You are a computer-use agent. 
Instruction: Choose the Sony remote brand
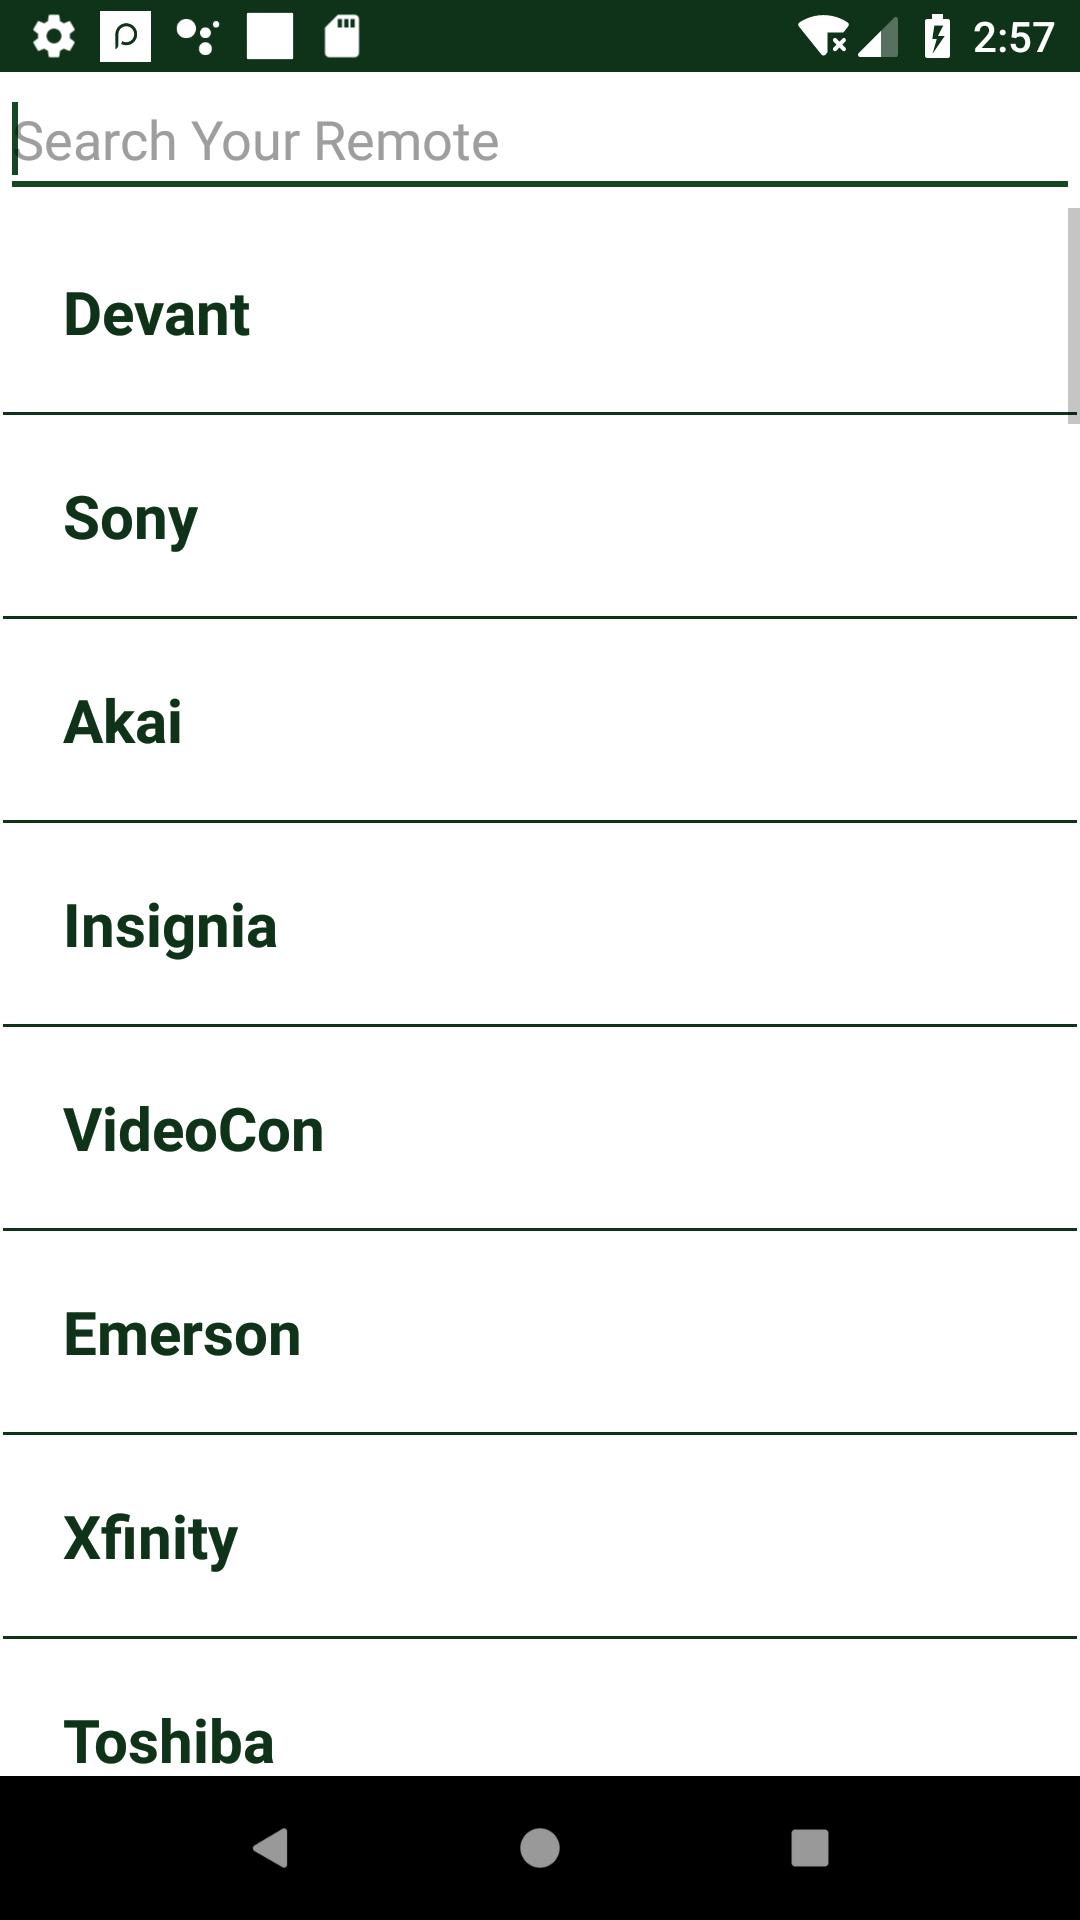(x=540, y=518)
